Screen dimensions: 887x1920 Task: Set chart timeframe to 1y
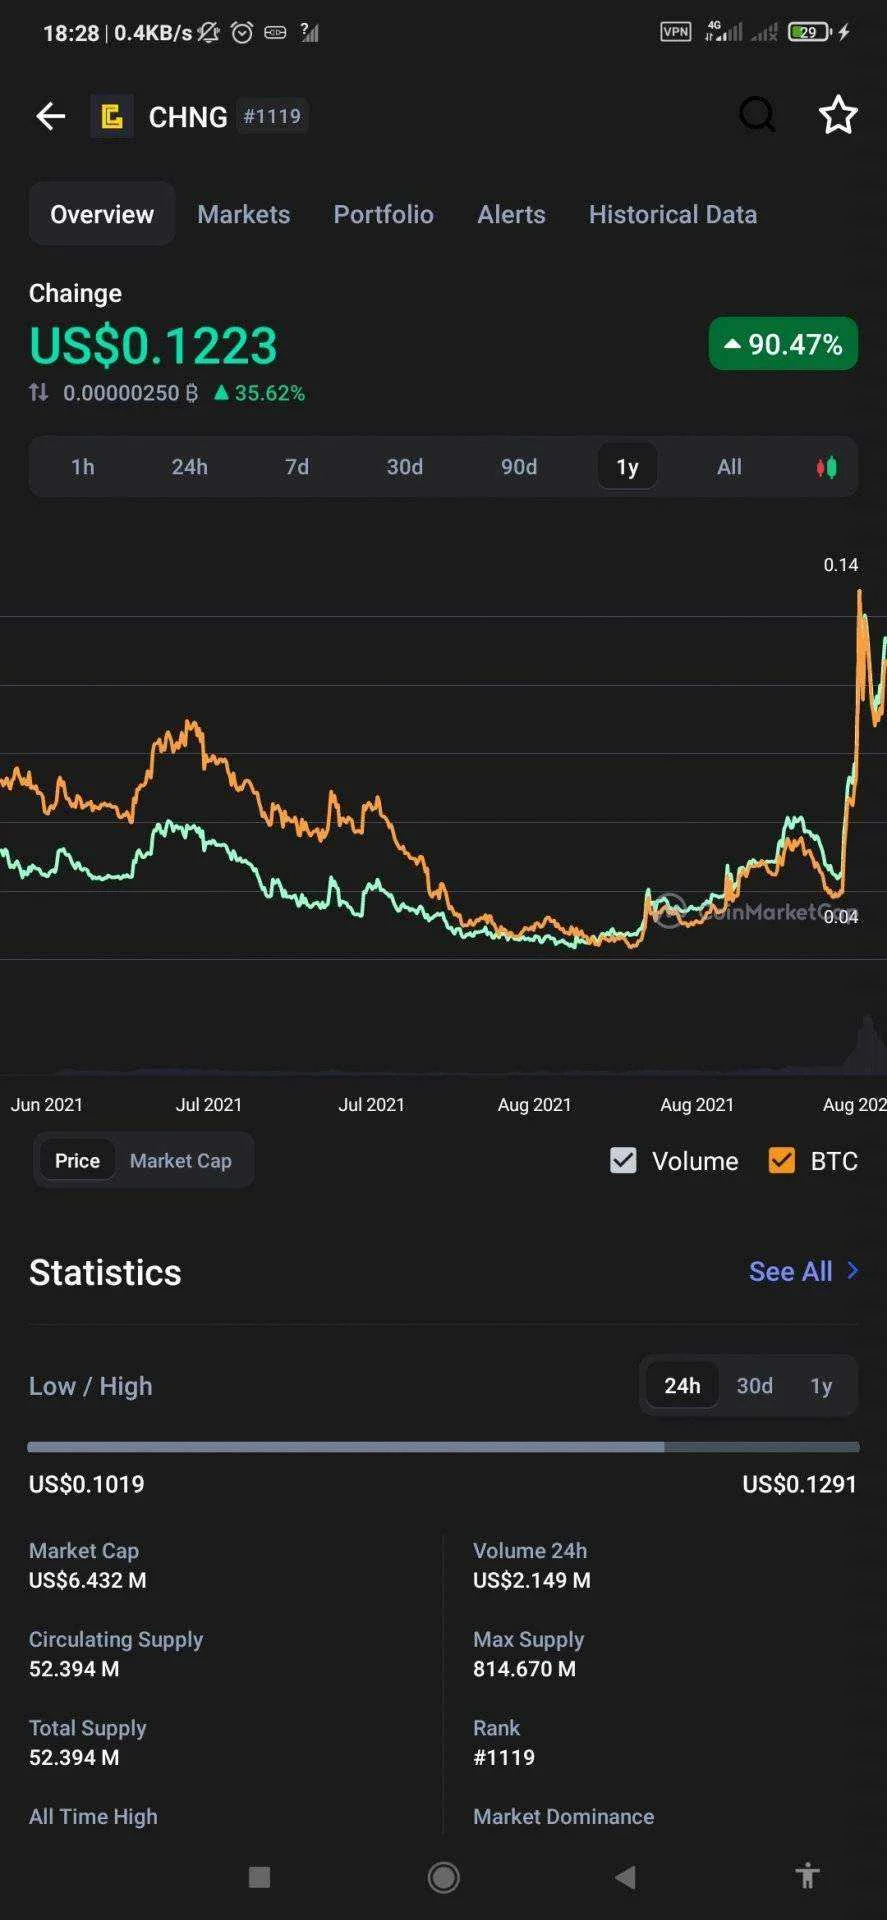pyautogui.click(x=627, y=467)
